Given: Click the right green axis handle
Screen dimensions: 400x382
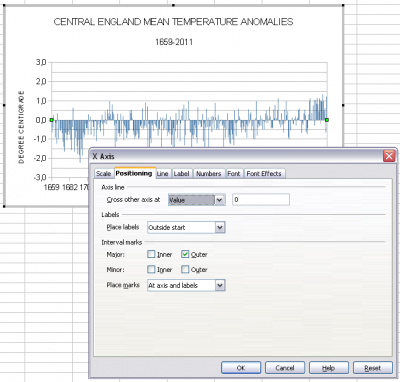Looking at the screenshot, I should coord(327,120).
